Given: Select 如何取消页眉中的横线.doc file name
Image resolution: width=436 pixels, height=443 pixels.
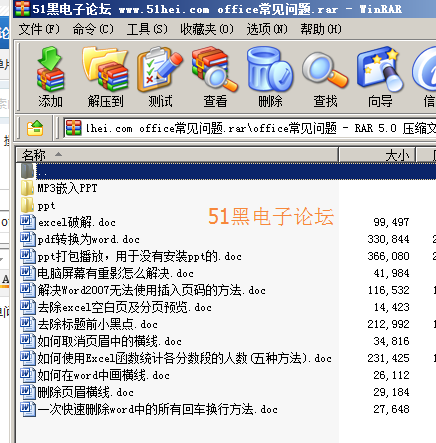Looking at the screenshot, I should (x=109, y=341).
